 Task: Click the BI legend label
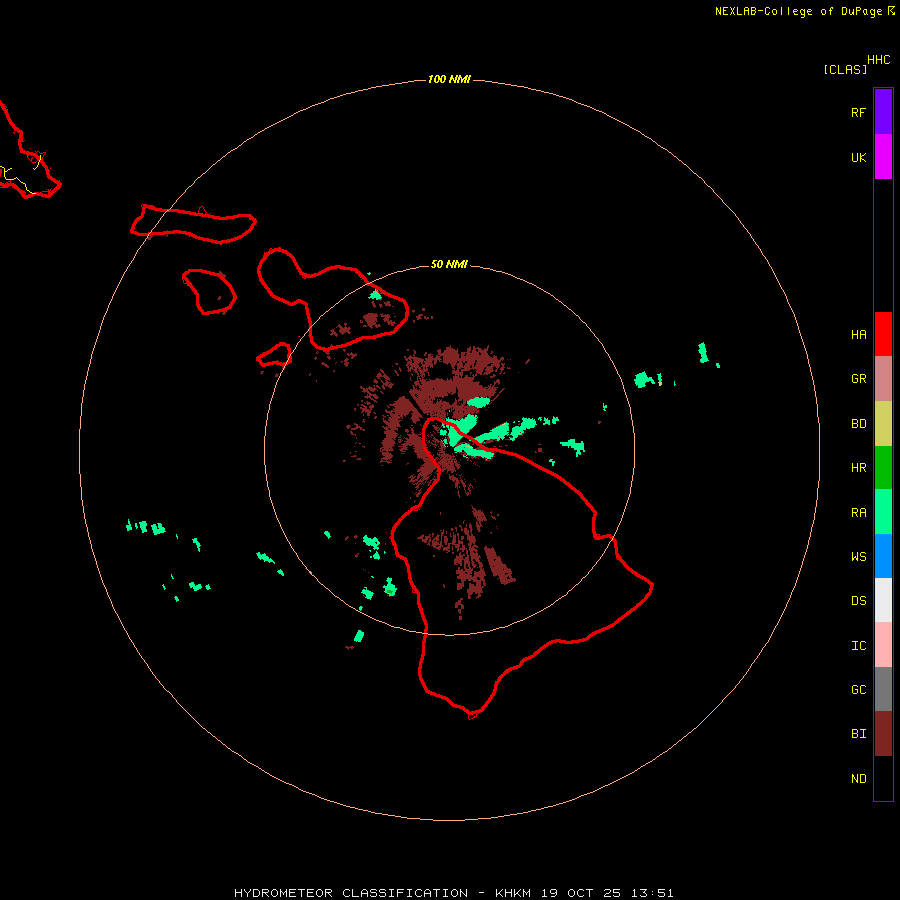click(x=858, y=734)
